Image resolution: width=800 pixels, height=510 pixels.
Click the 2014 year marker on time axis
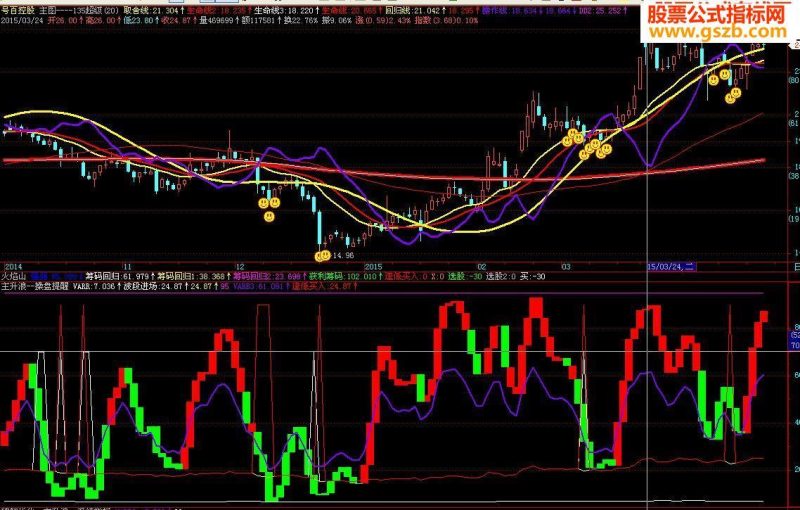point(13,267)
